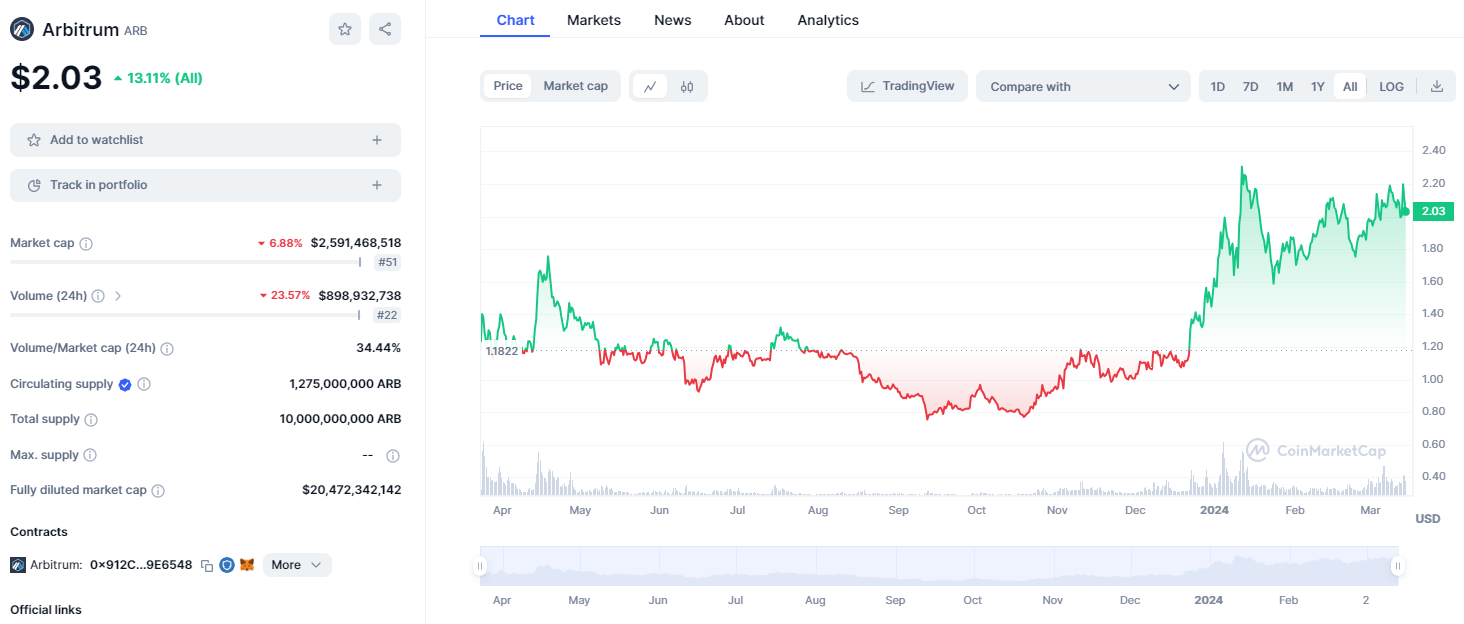Select the Price chart toggle

pos(507,86)
